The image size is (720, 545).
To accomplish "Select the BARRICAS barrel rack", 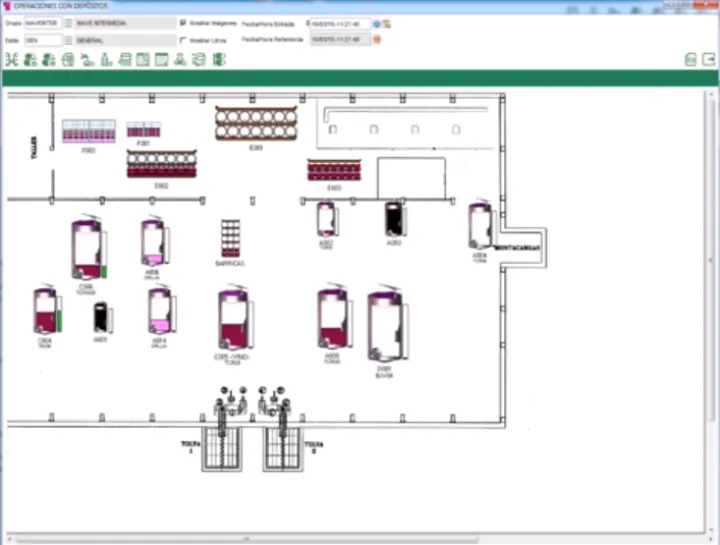I will pyautogui.click(x=230, y=239).
